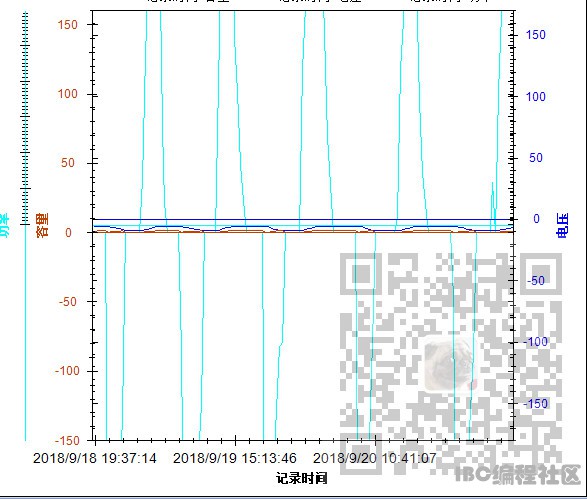This screenshot has width=587, height=499.
Task: Click -150 on the blue 电压 axis
Action: (536, 404)
